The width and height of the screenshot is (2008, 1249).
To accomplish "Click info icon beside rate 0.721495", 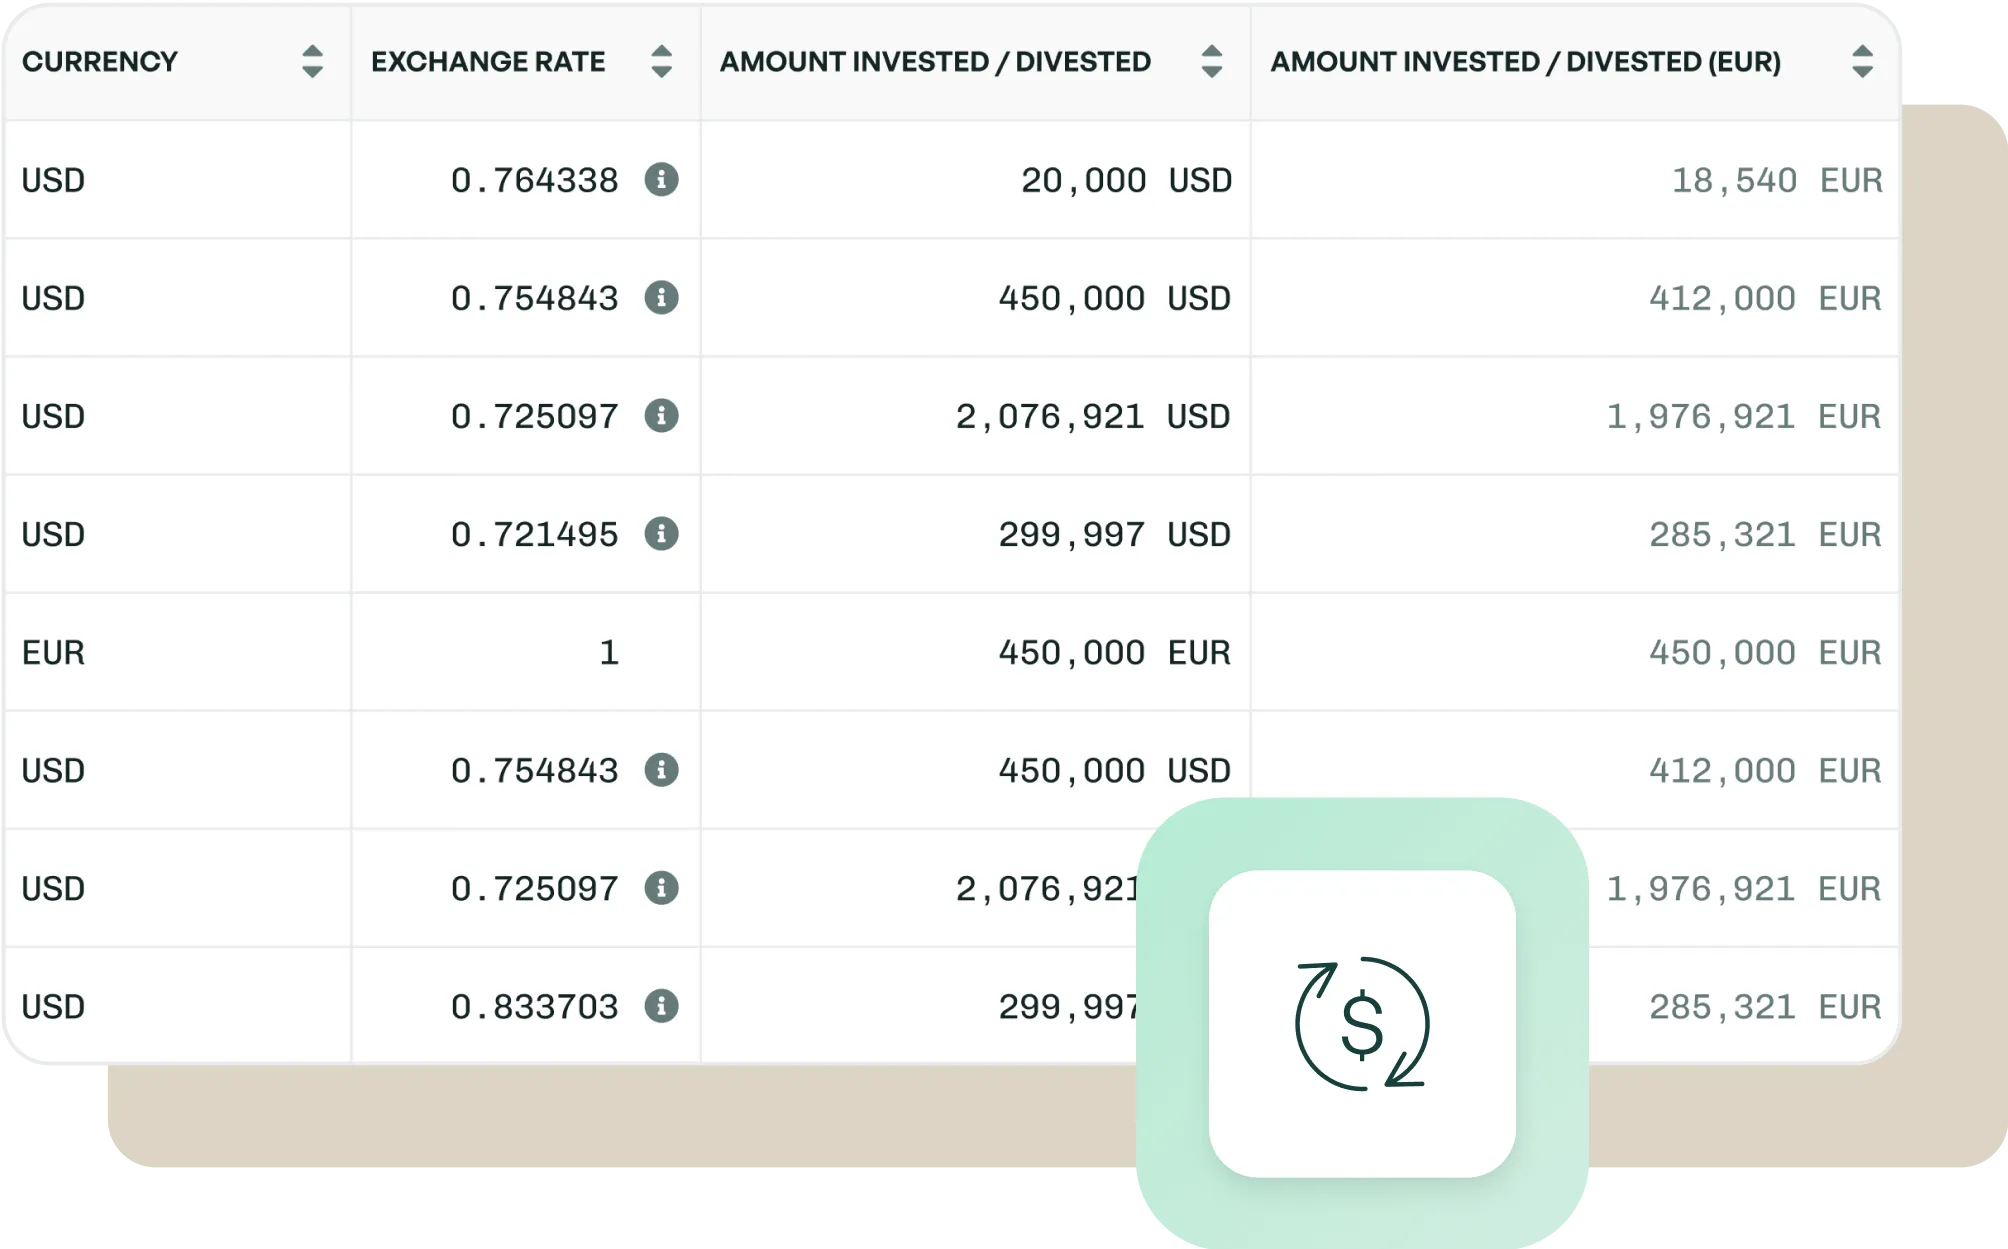I will (x=661, y=534).
